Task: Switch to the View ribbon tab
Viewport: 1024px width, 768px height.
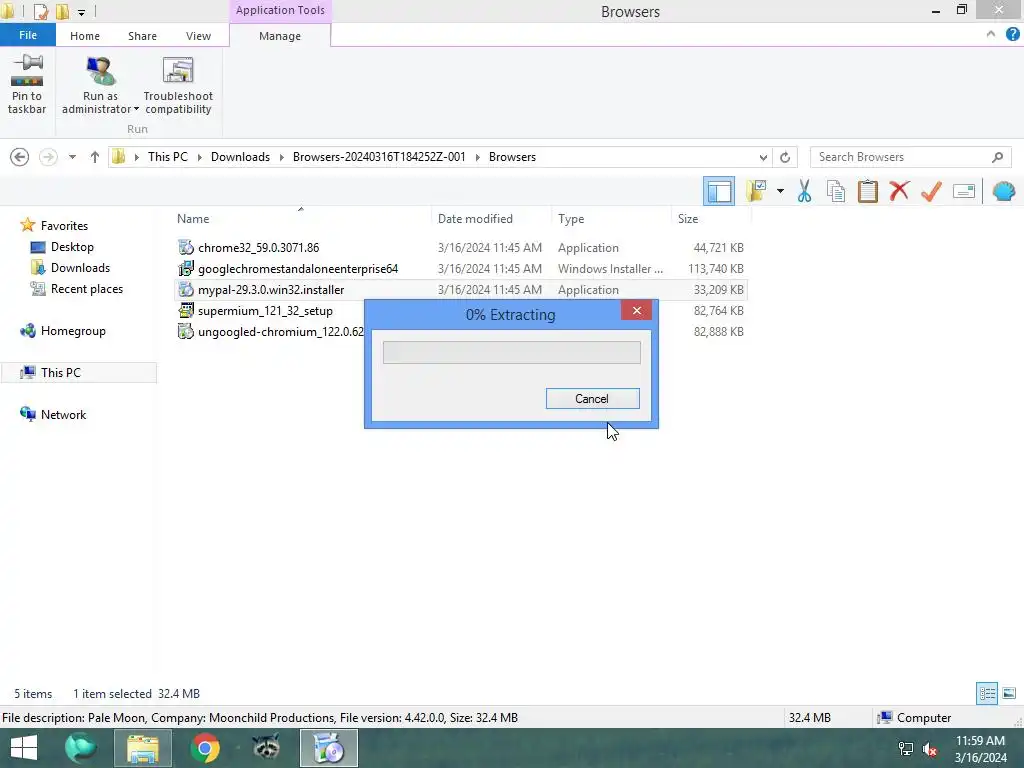Action: pos(198,36)
